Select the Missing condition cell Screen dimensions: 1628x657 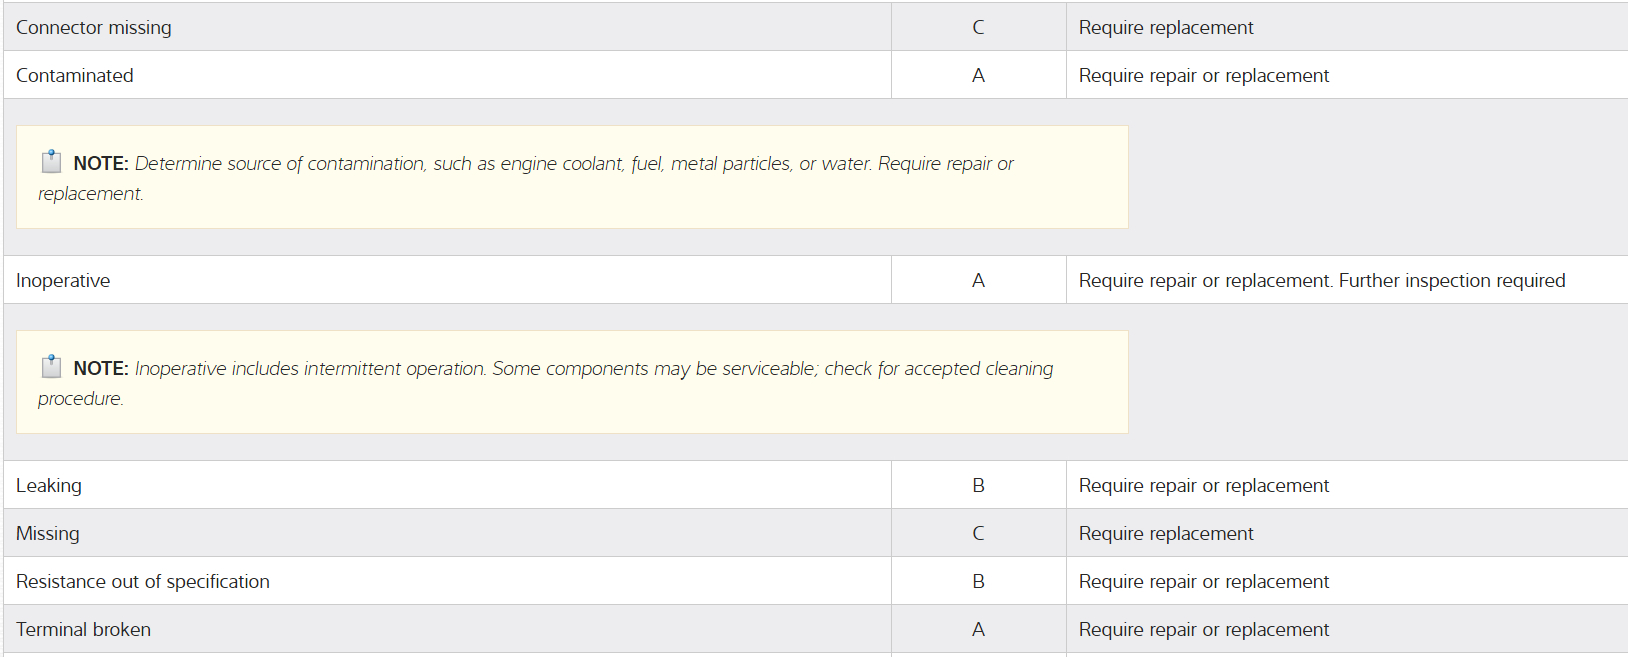[48, 534]
